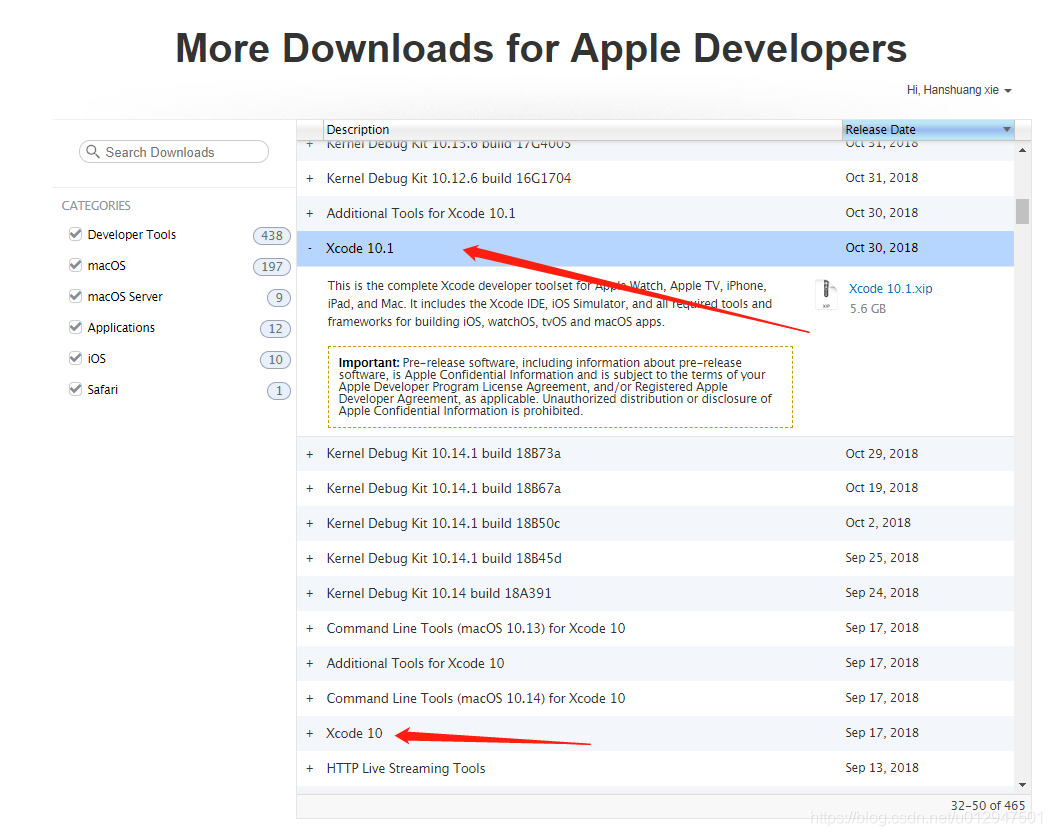Click the Oct 29, 2018 release date
The width and height of the screenshot is (1052, 836).
point(882,454)
